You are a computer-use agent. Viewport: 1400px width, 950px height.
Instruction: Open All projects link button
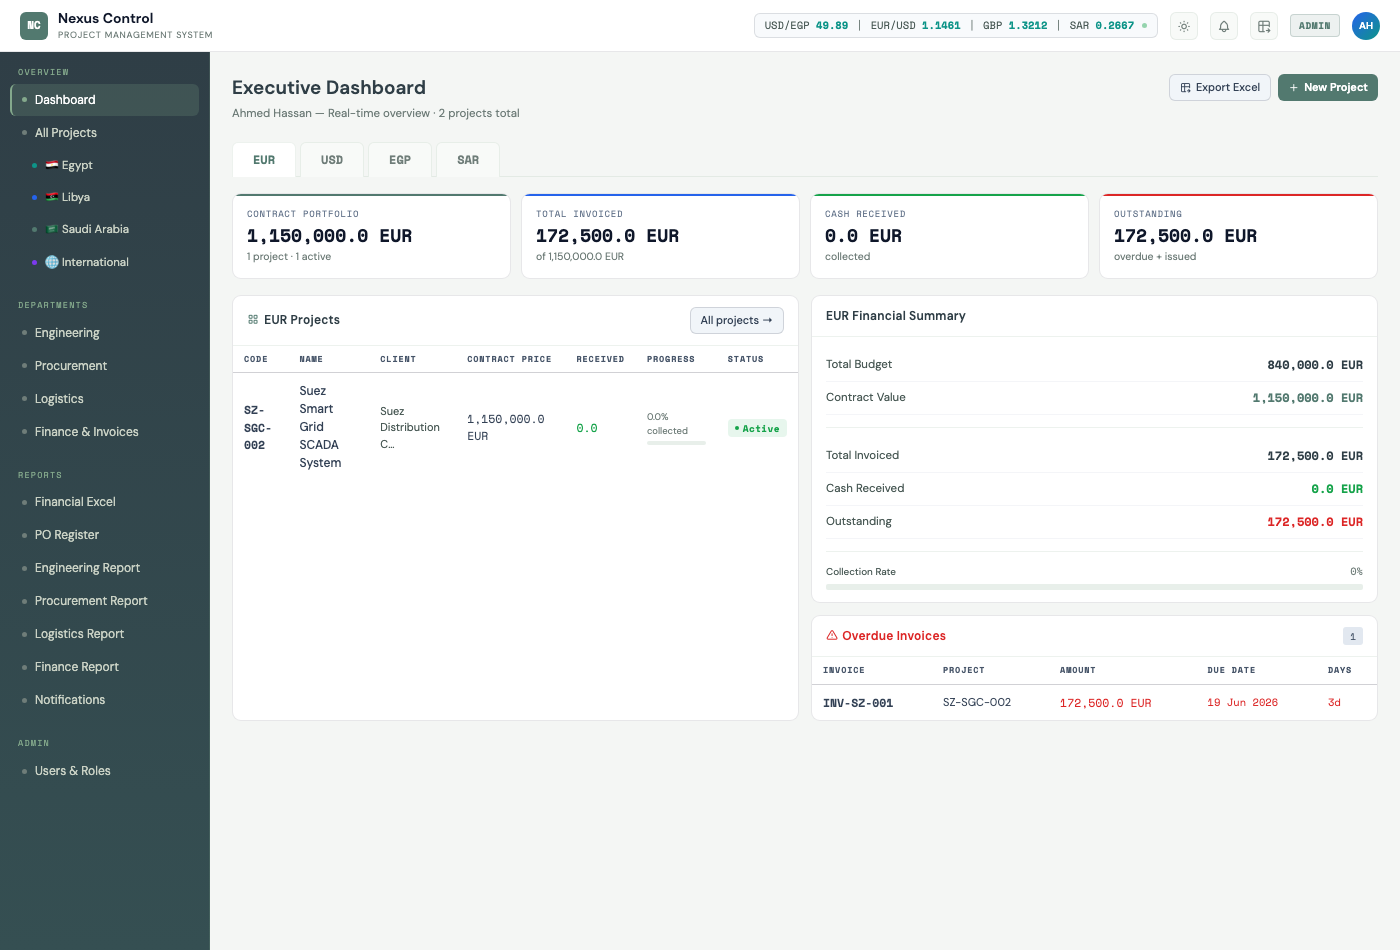tap(737, 320)
